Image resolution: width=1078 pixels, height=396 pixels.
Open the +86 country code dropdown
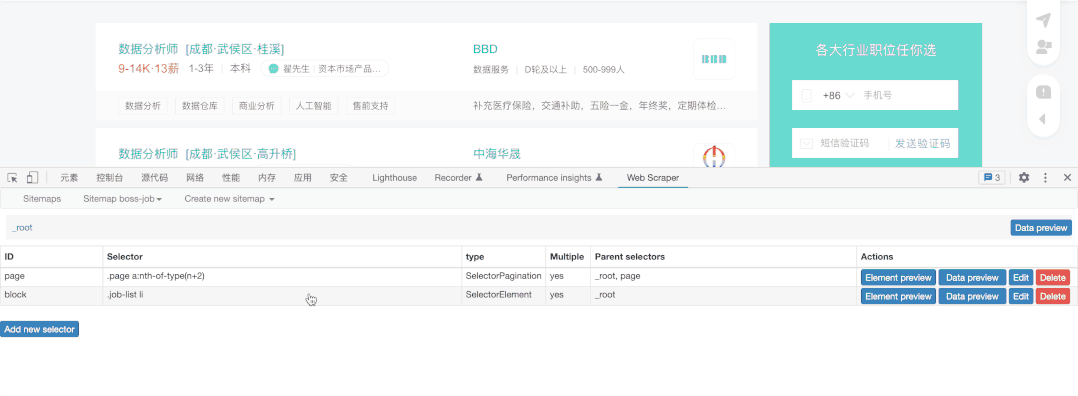pos(838,96)
